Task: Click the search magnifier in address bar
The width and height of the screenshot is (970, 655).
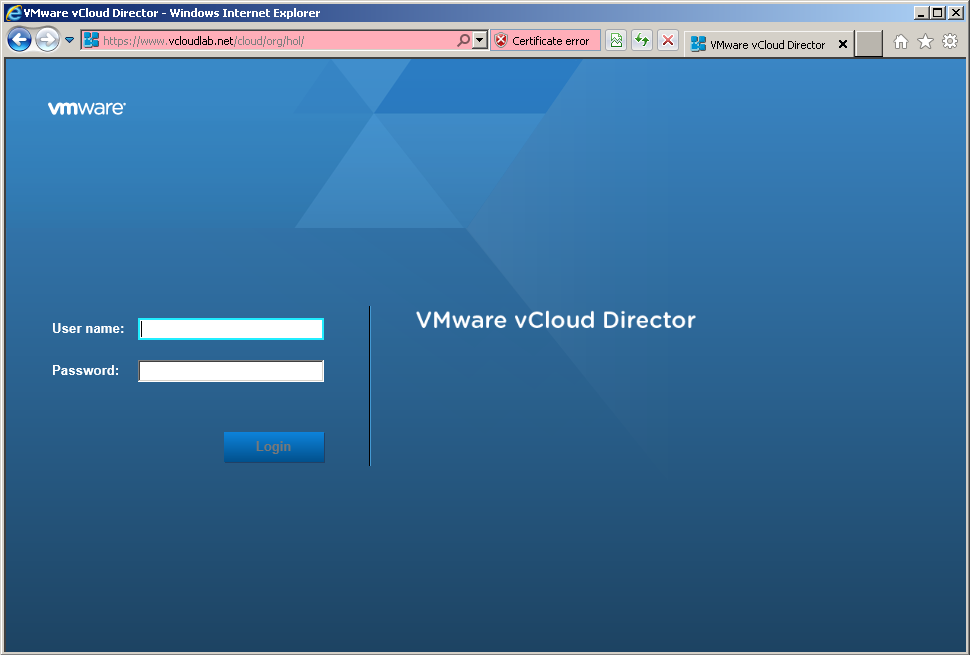Action: pyautogui.click(x=463, y=40)
